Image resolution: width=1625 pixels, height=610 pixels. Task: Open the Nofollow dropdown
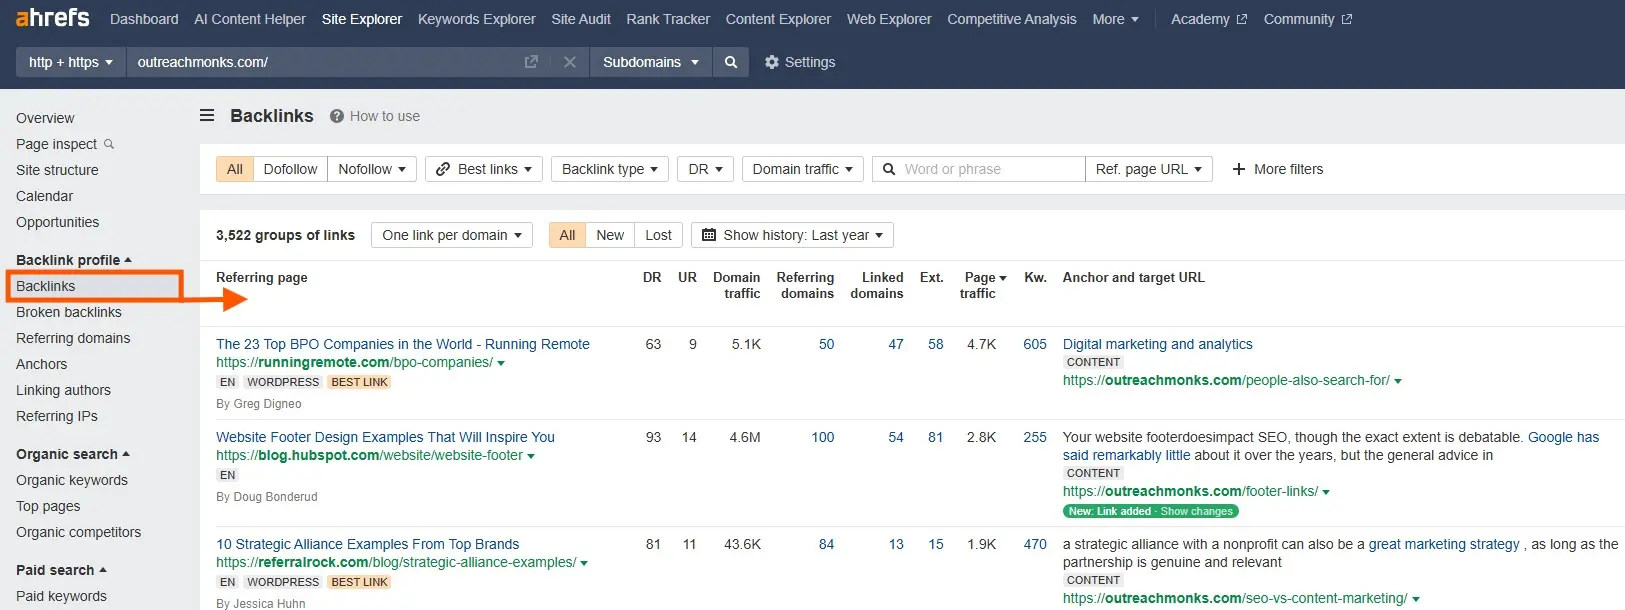coord(372,169)
